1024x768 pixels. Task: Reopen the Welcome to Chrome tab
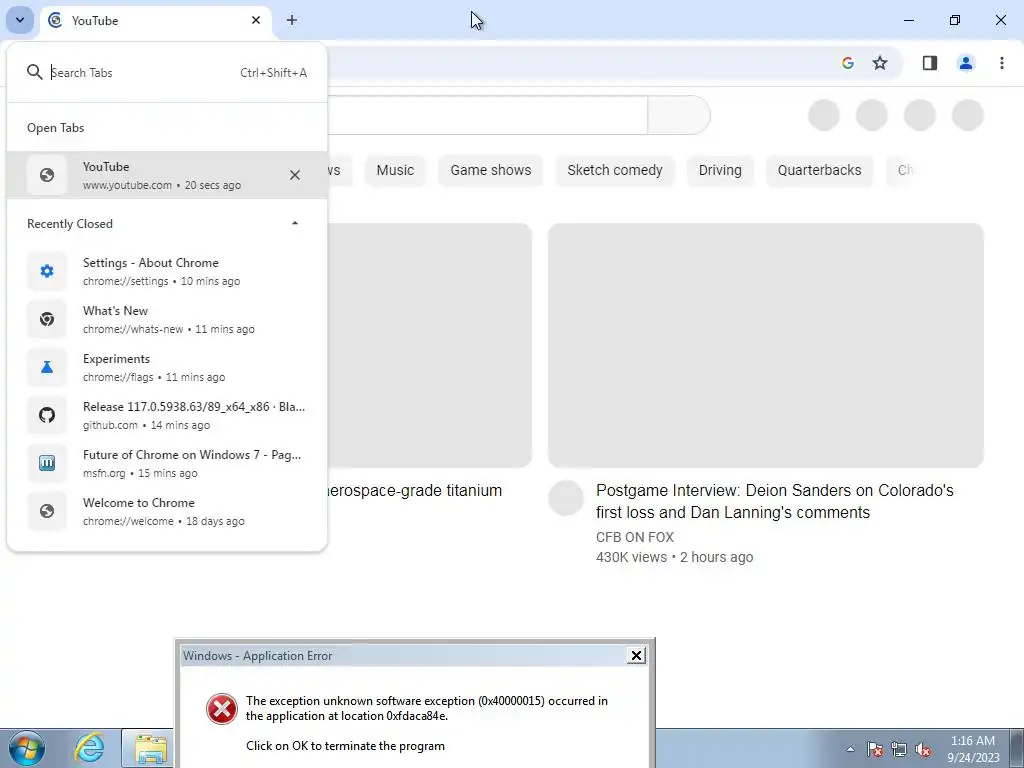click(x=167, y=511)
